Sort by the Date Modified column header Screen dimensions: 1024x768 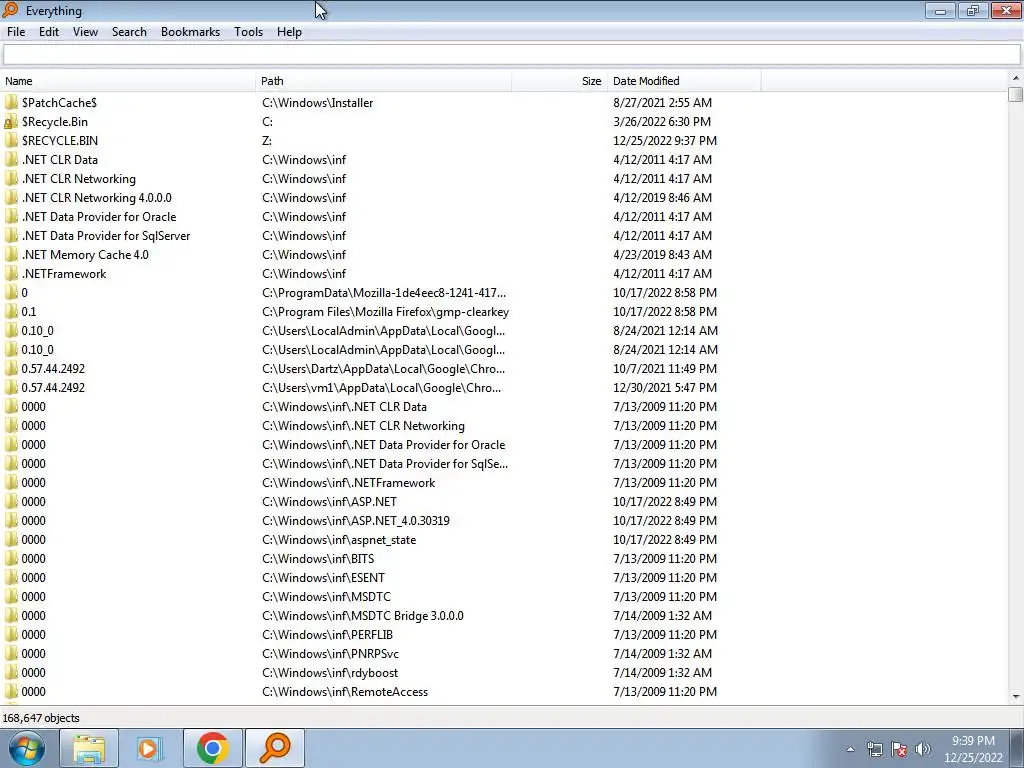point(684,81)
